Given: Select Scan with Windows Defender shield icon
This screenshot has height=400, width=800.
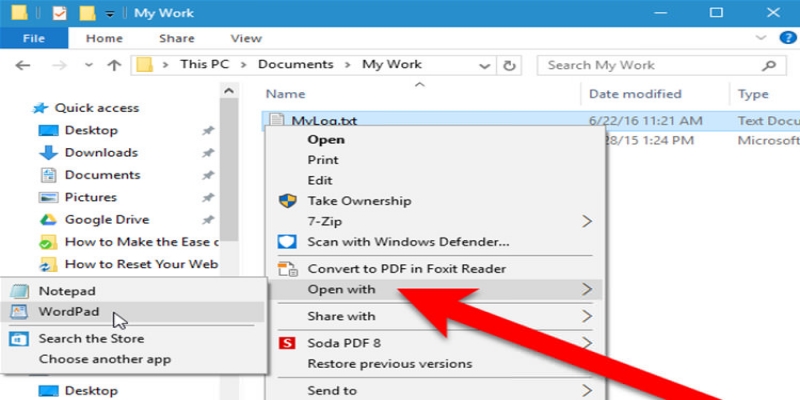Looking at the screenshot, I should [x=288, y=242].
